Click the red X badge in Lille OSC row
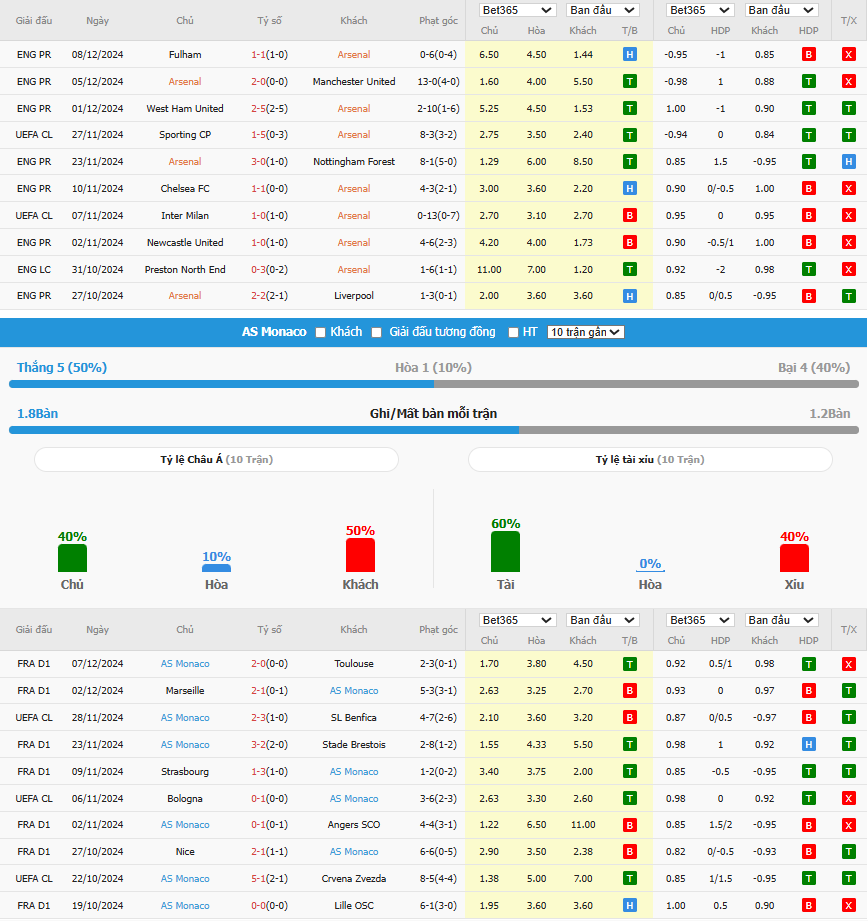The height and width of the screenshot is (921, 868). click(x=849, y=906)
